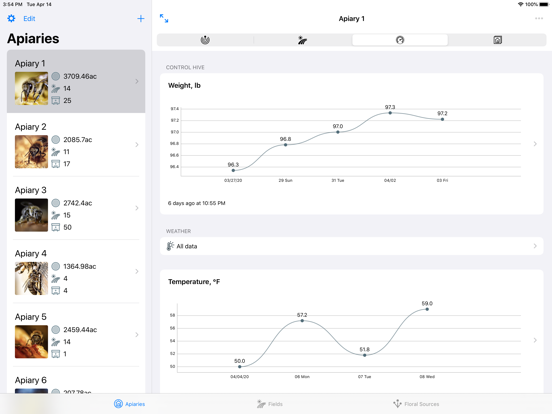Click 1364.98ac area value
Viewport: 552px width, 414px height.
(x=80, y=266)
